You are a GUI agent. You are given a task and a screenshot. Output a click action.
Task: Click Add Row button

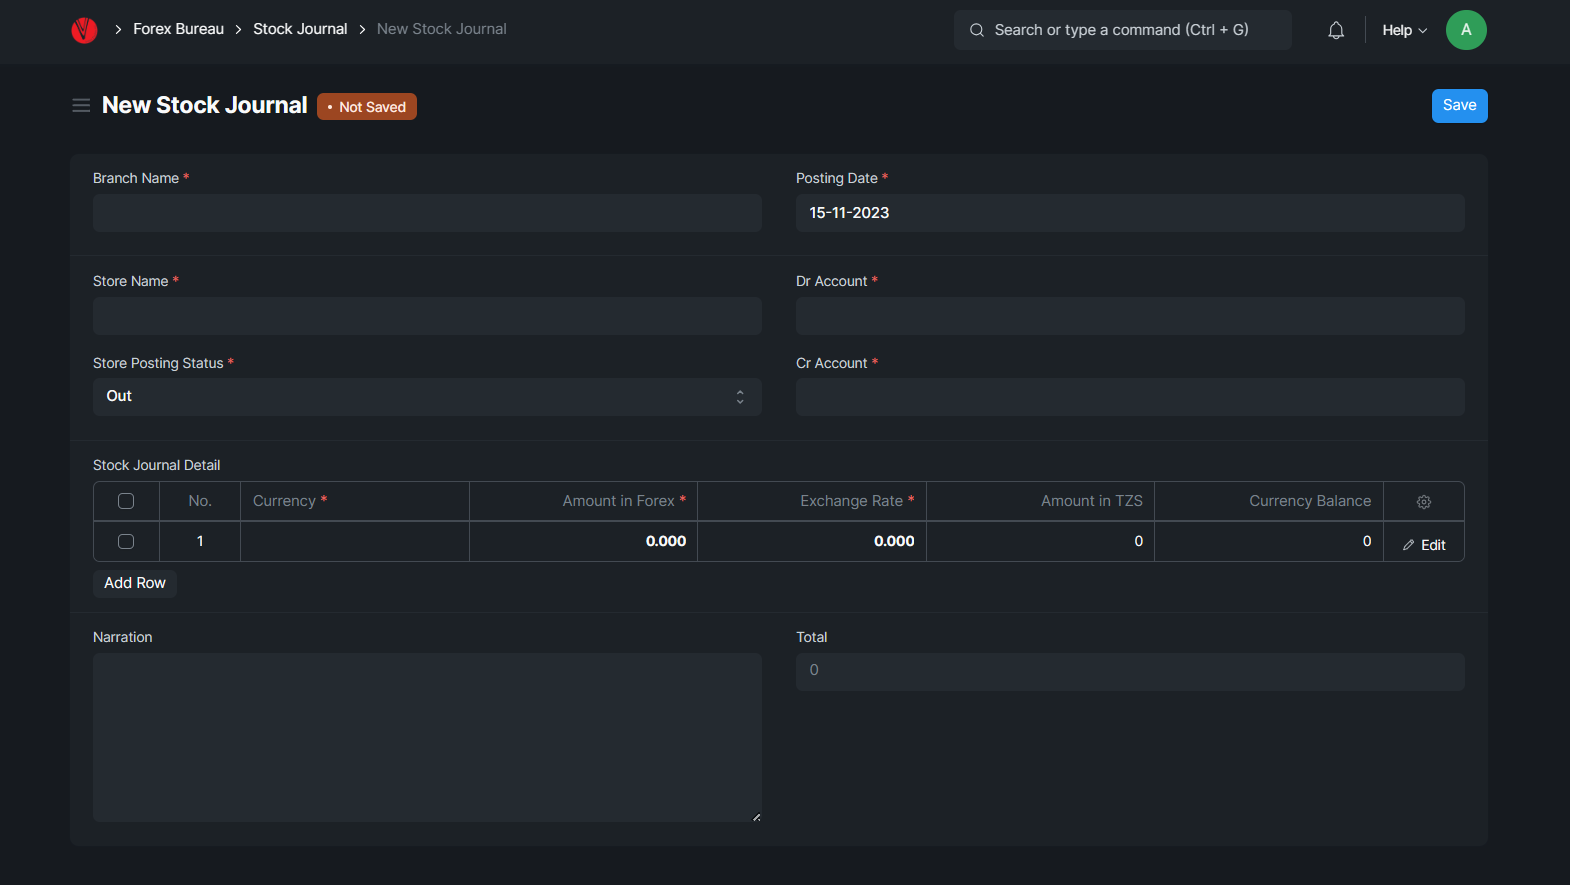pos(135,583)
